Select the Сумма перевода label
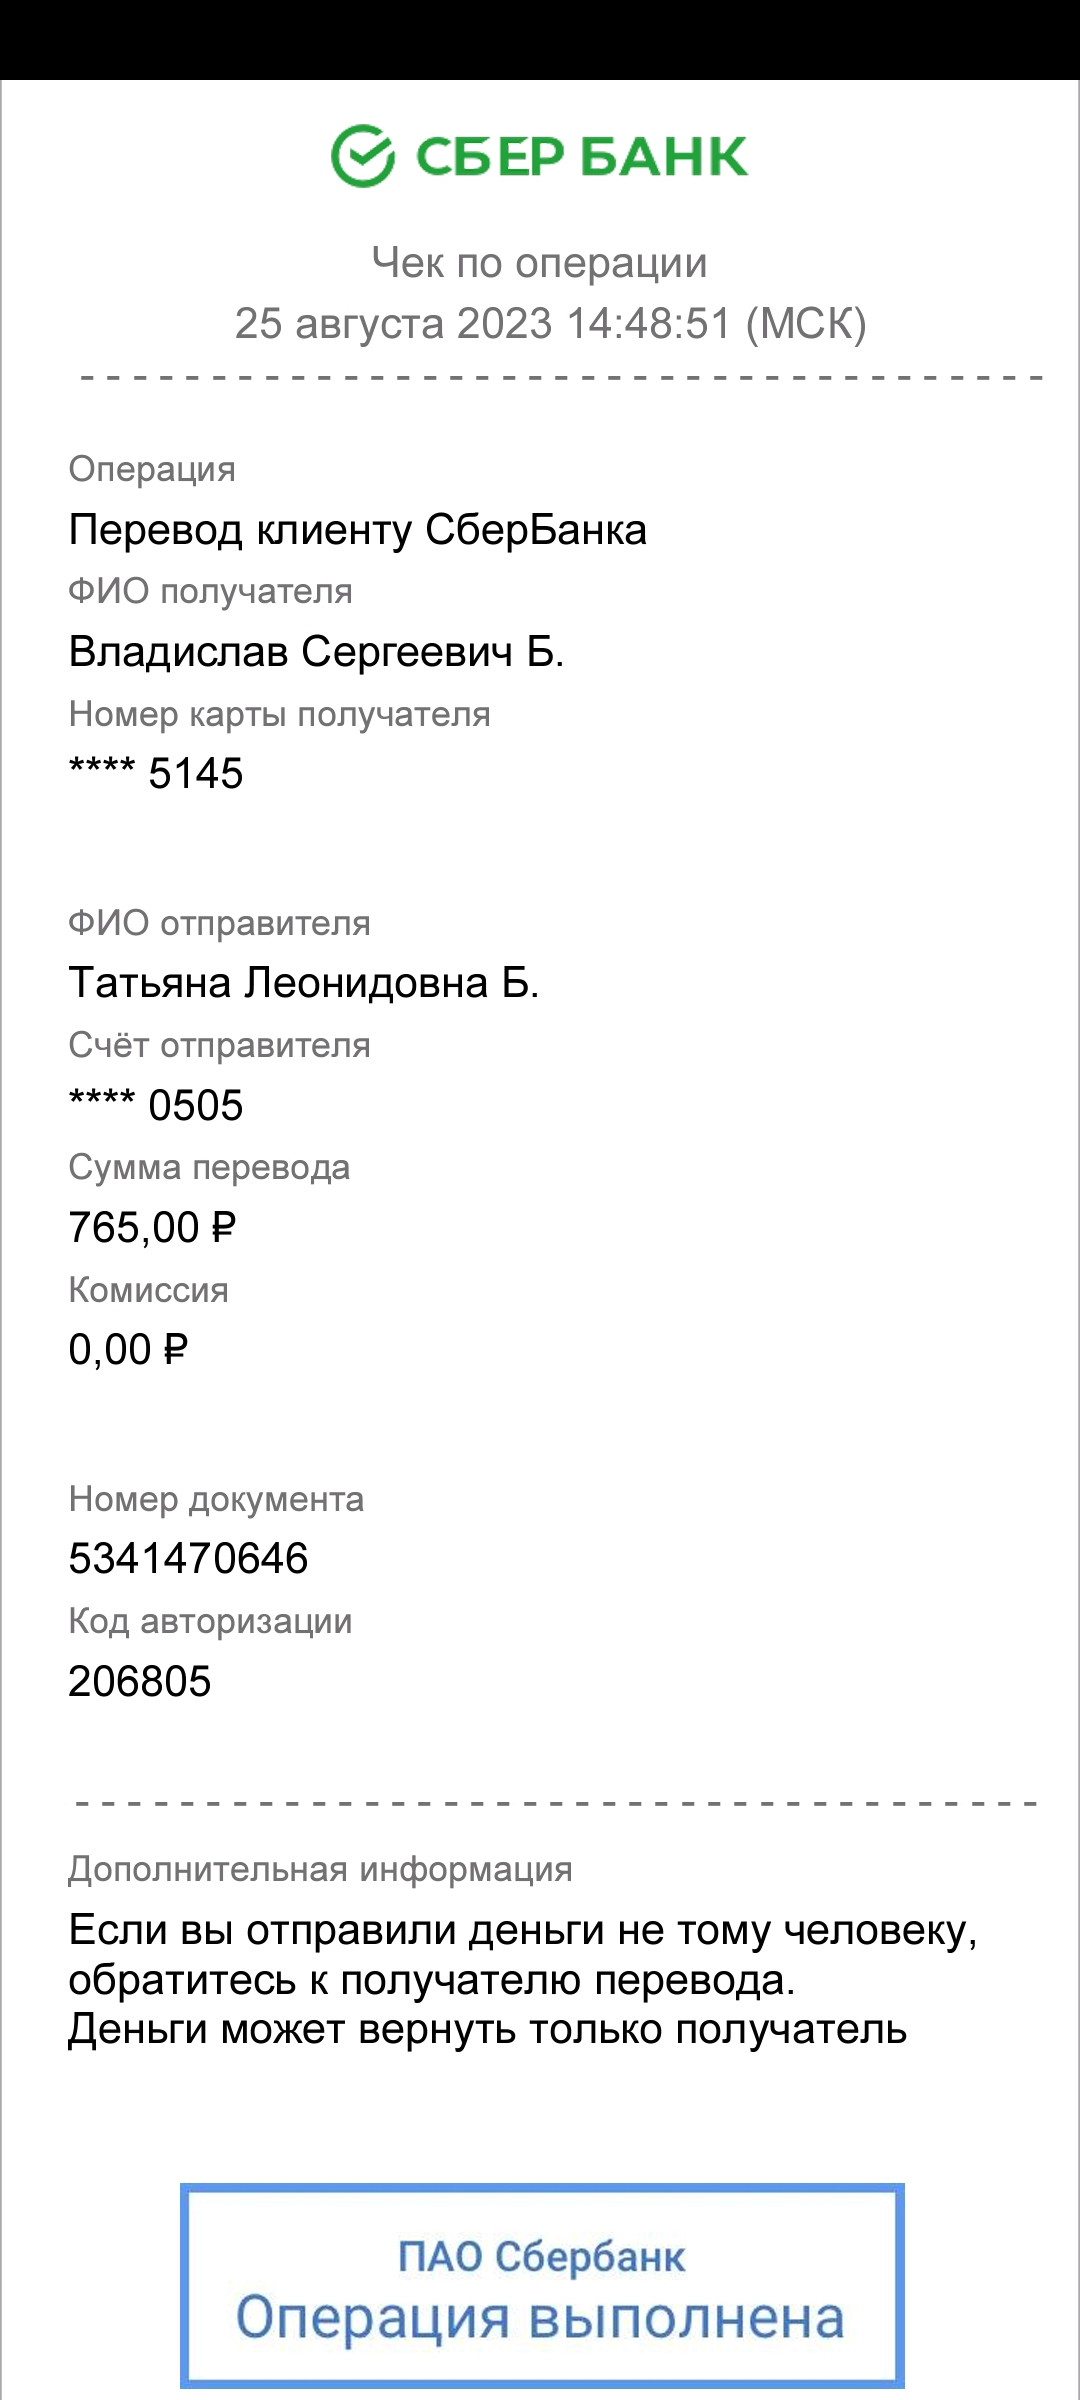 (209, 1167)
